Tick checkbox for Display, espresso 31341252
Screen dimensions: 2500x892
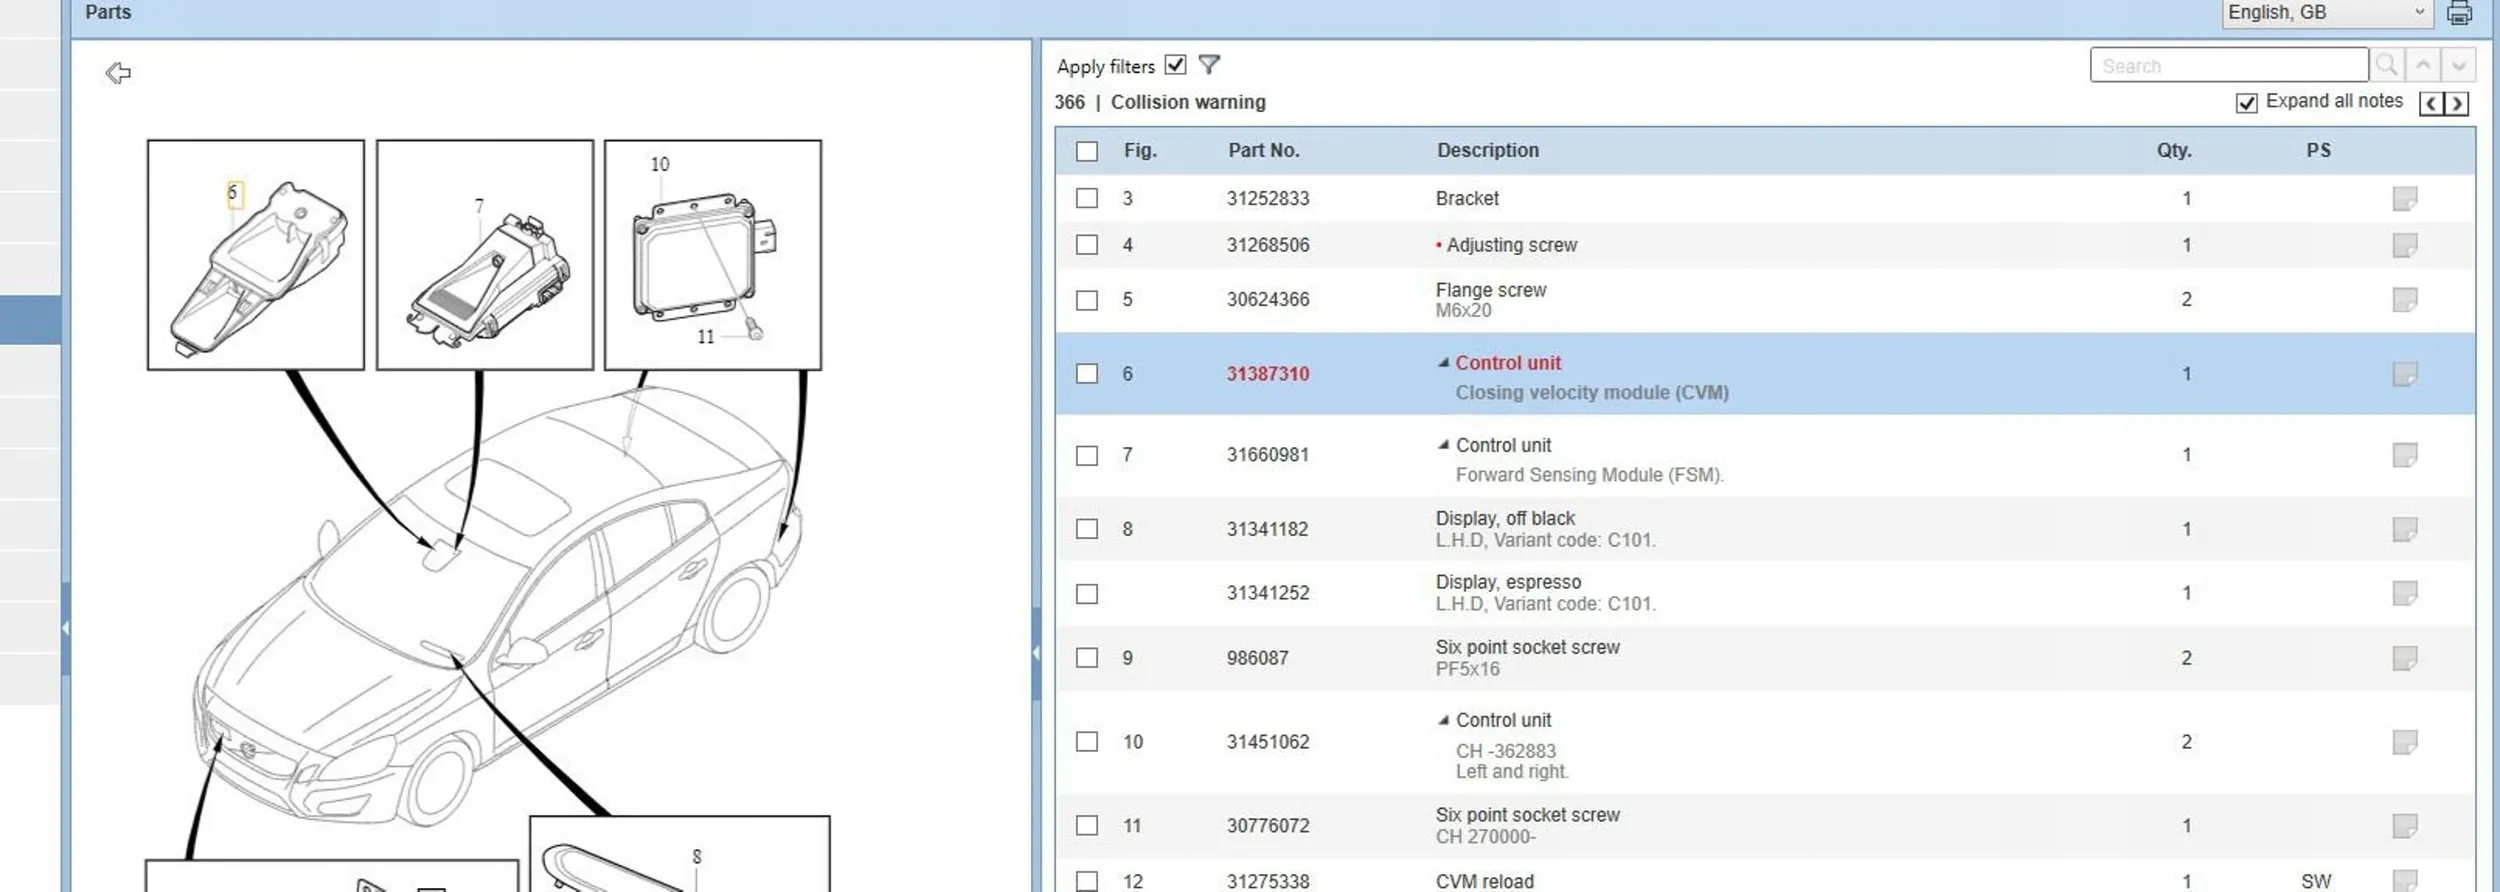coord(1087,594)
